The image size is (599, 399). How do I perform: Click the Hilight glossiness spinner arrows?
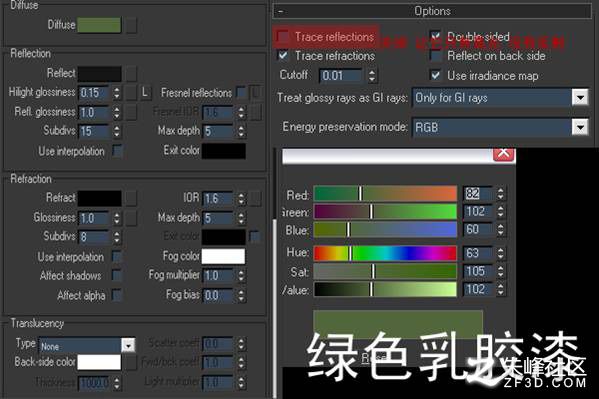pyautogui.click(x=117, y=93)
